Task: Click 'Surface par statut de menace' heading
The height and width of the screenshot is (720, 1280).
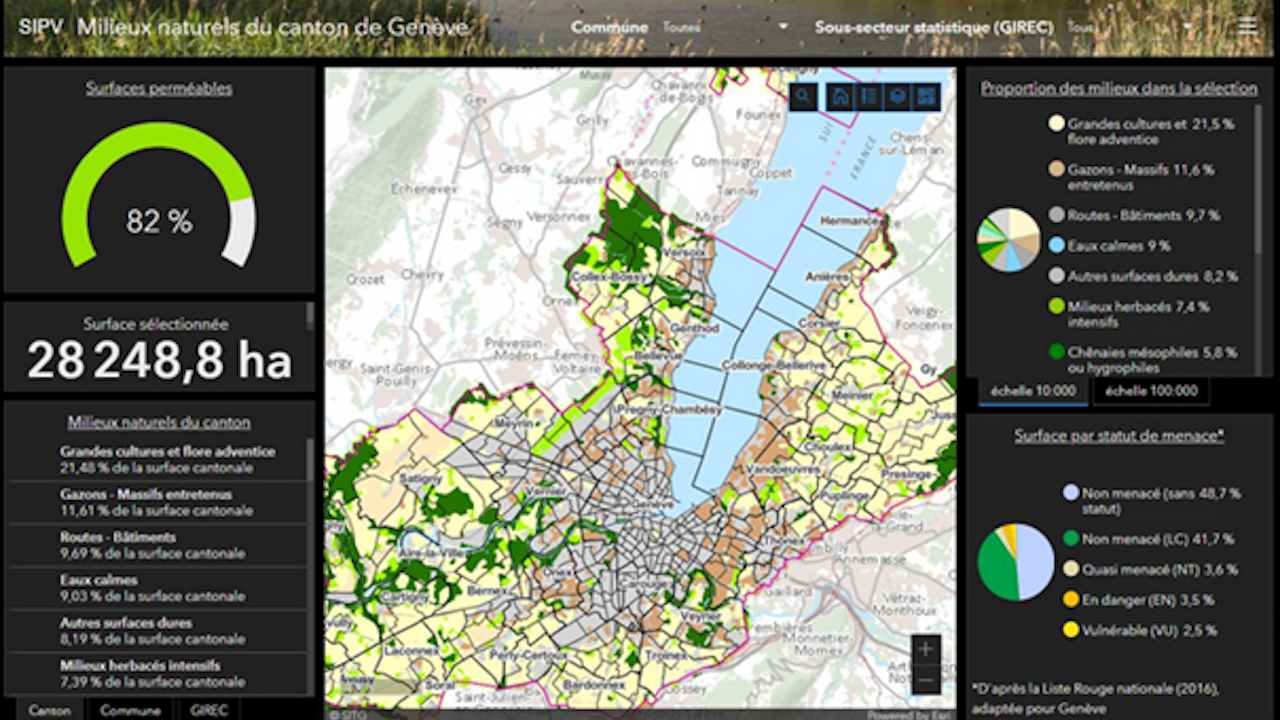Action: click(x=1119, y=436)
